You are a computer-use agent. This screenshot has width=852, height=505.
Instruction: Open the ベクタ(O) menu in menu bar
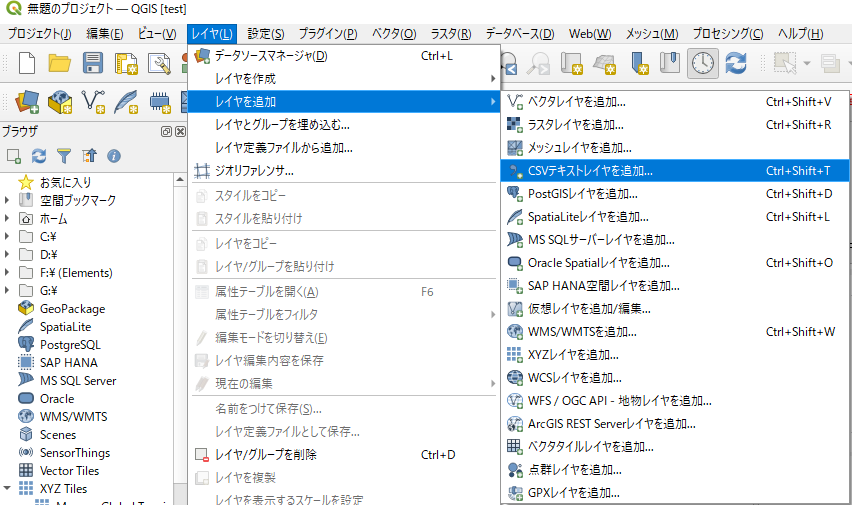[394, 34]
